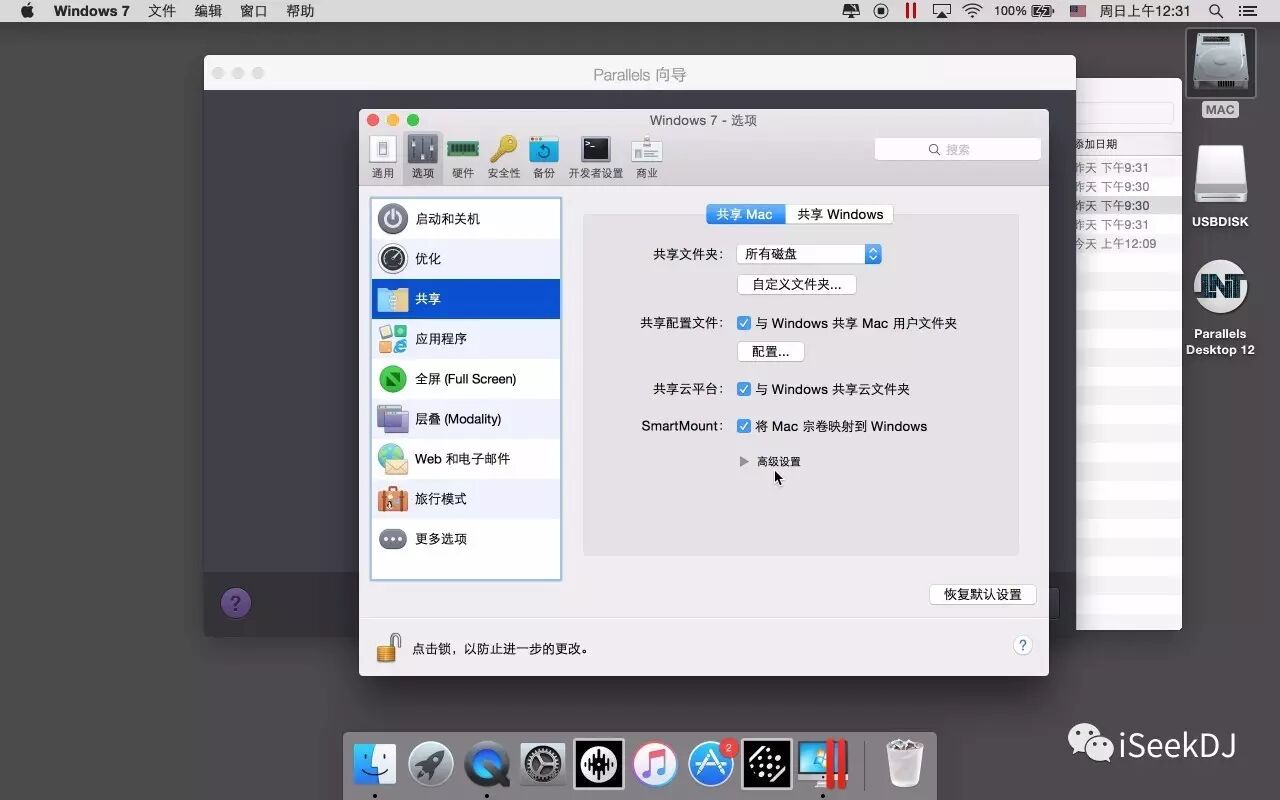Expand the 高级设置 disclosure triangle
The height and width of the screenshot is (800, 1280).
point(744,462)
